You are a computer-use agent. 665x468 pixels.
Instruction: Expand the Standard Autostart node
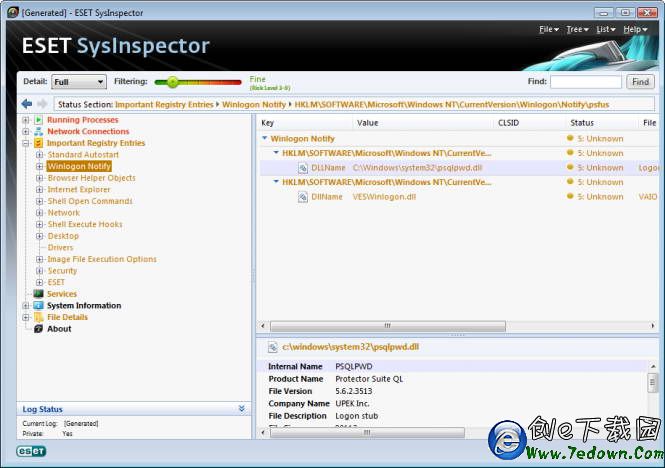(x=39, y=155)
